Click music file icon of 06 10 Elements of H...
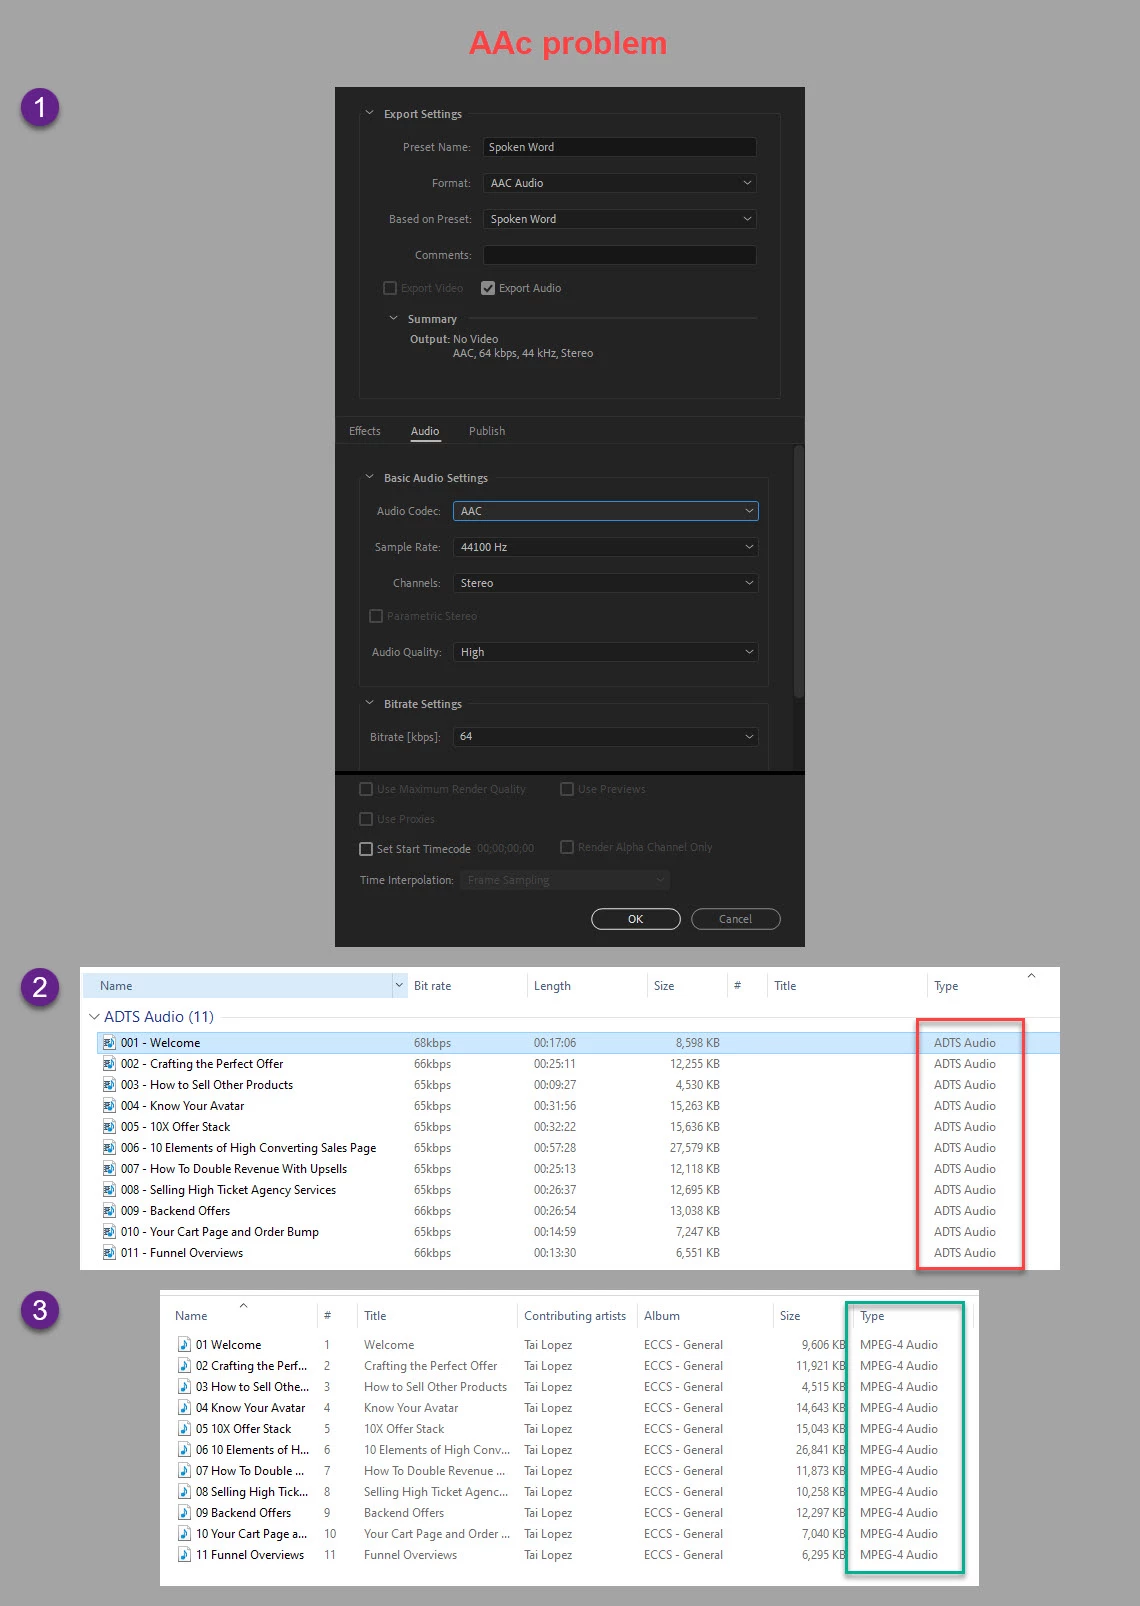 (x=184, y=1450)
